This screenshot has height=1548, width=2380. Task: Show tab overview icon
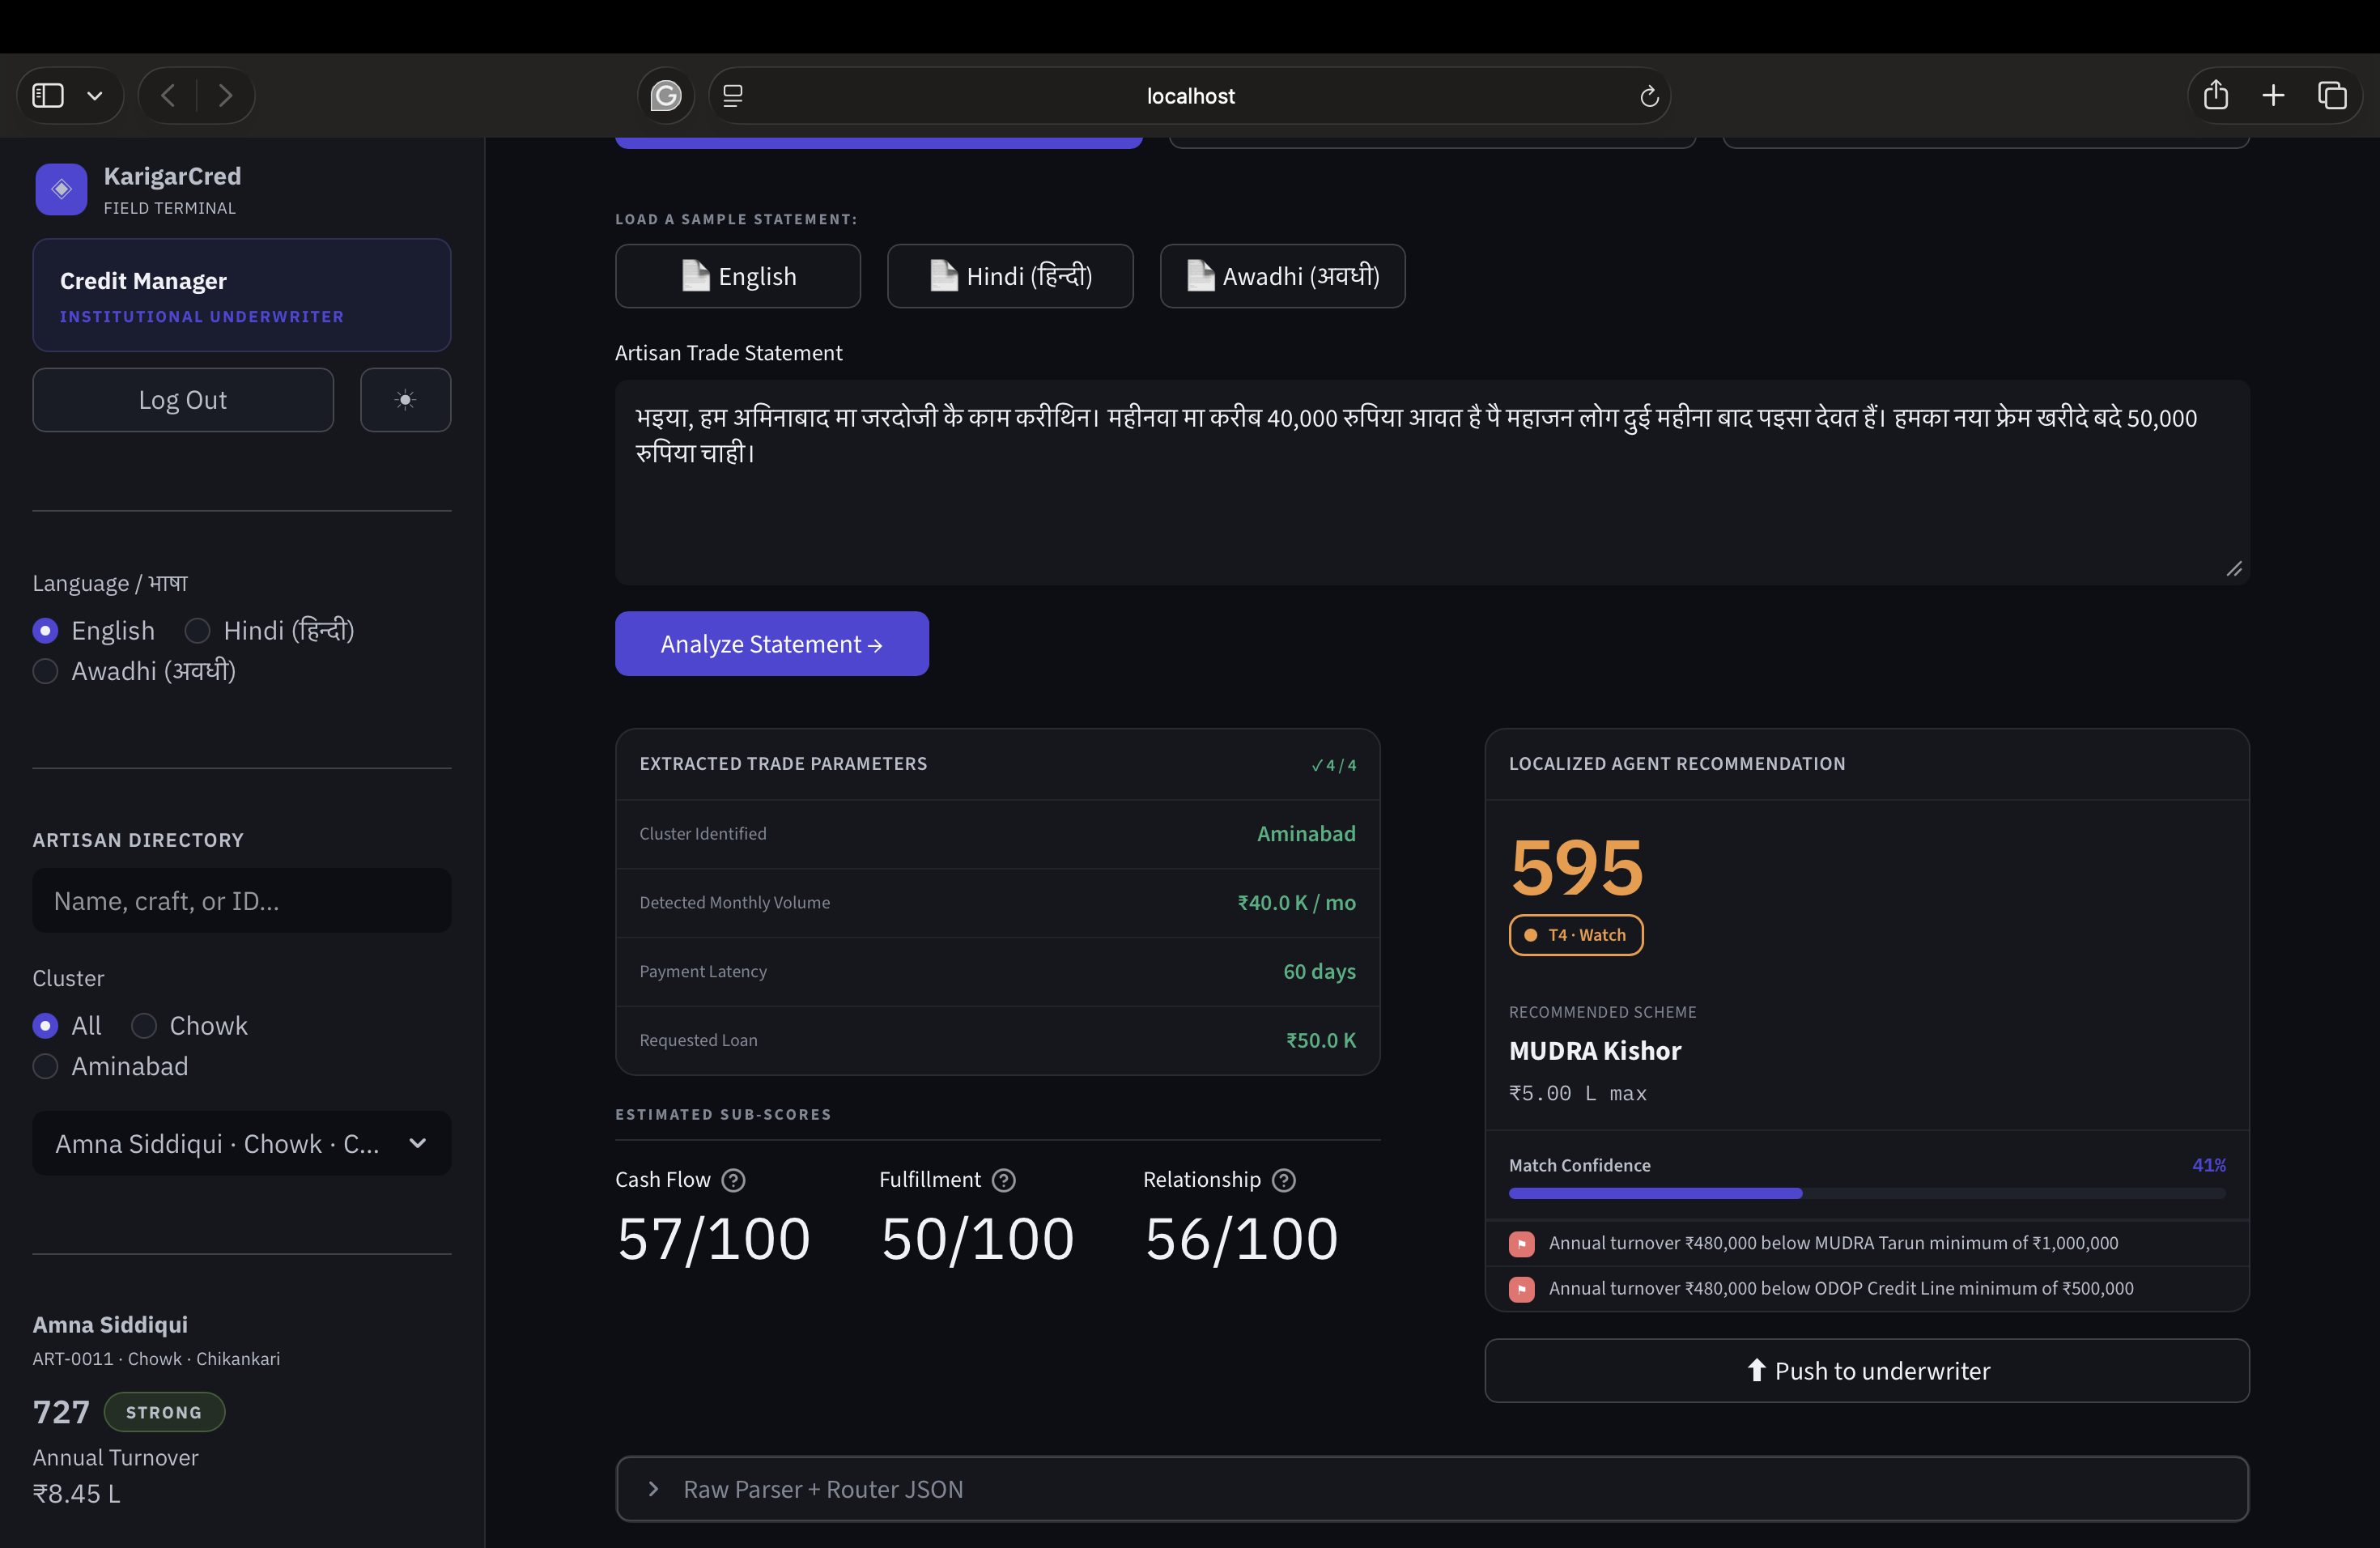point(2332,95)
